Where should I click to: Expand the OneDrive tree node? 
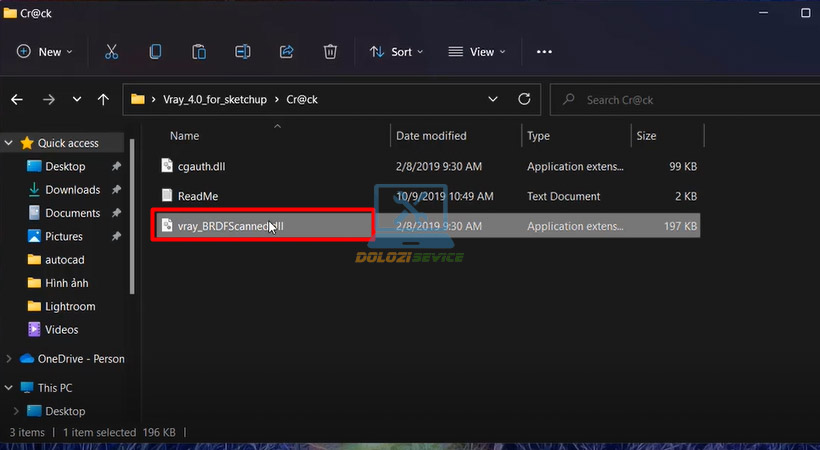pos(9,359)
